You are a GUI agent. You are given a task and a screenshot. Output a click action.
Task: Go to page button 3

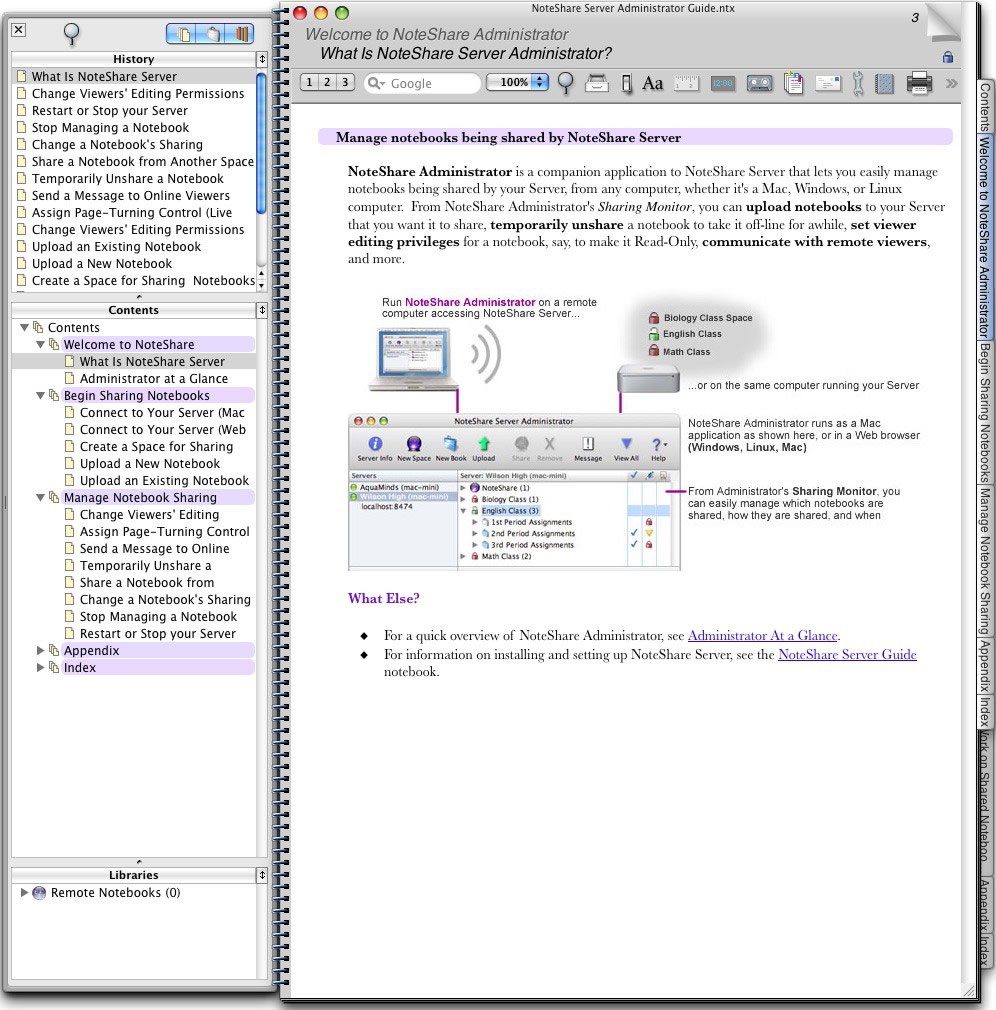[x=345, y=82]
